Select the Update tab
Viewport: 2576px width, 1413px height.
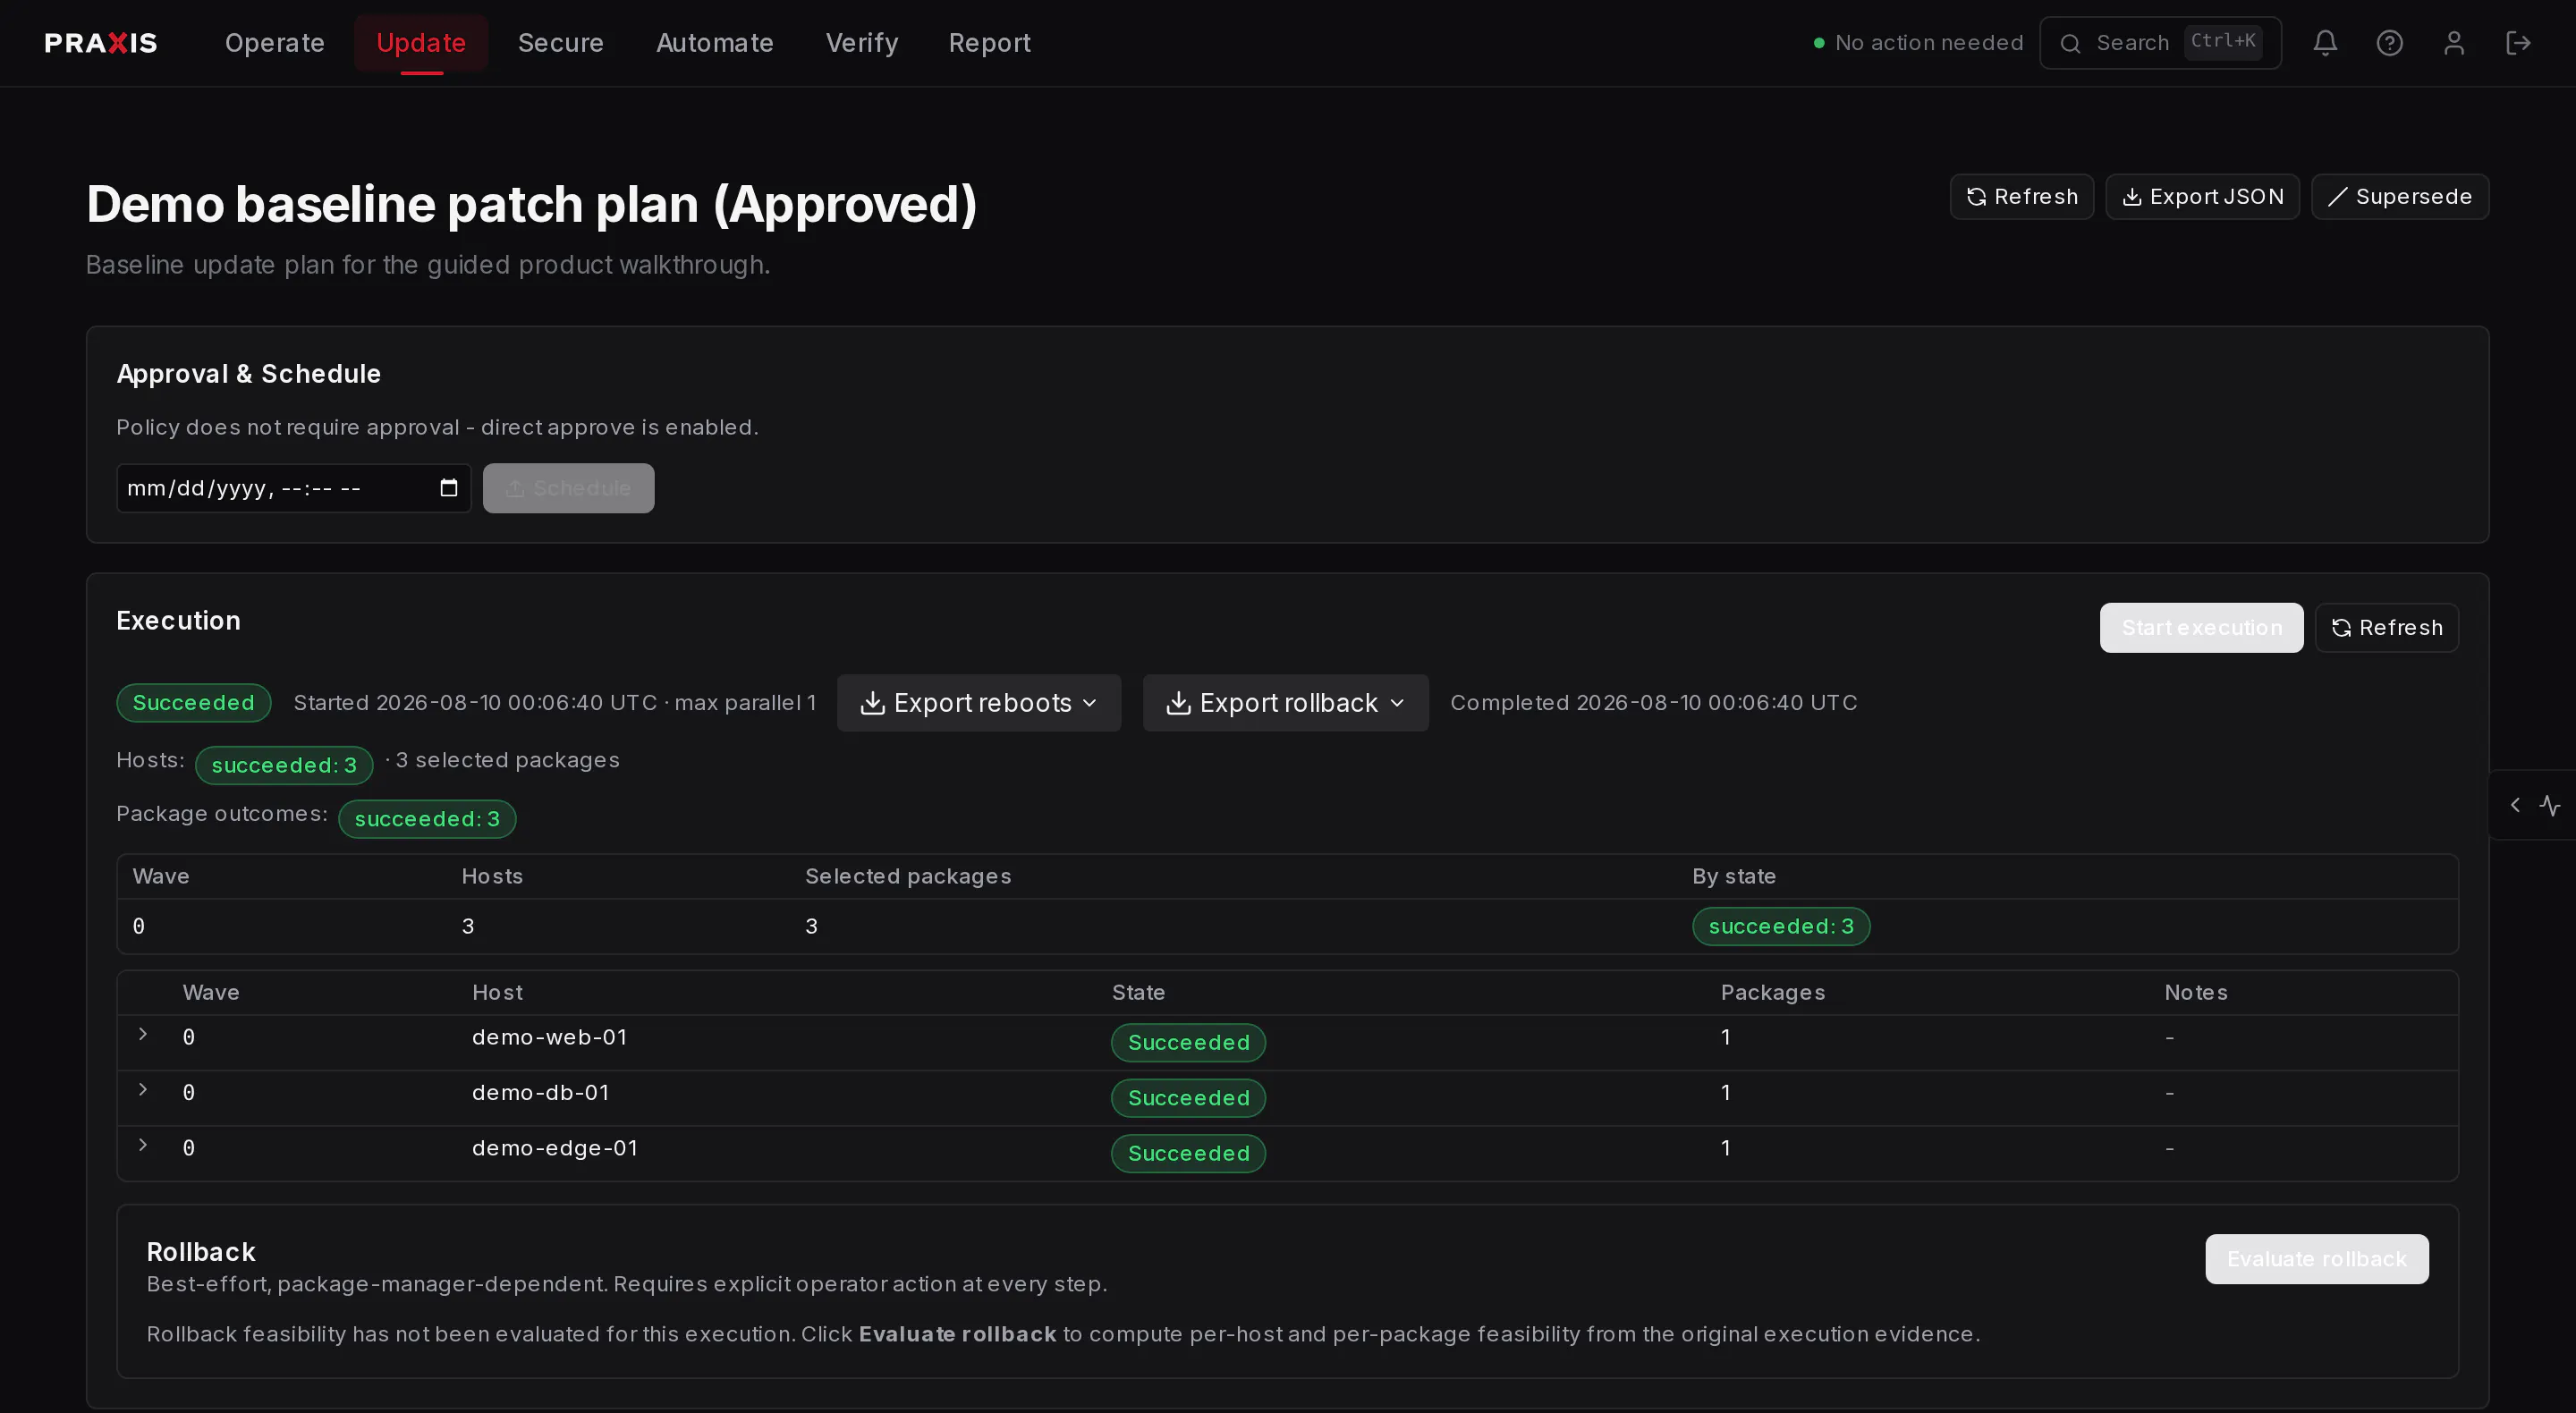coord(421,43)
